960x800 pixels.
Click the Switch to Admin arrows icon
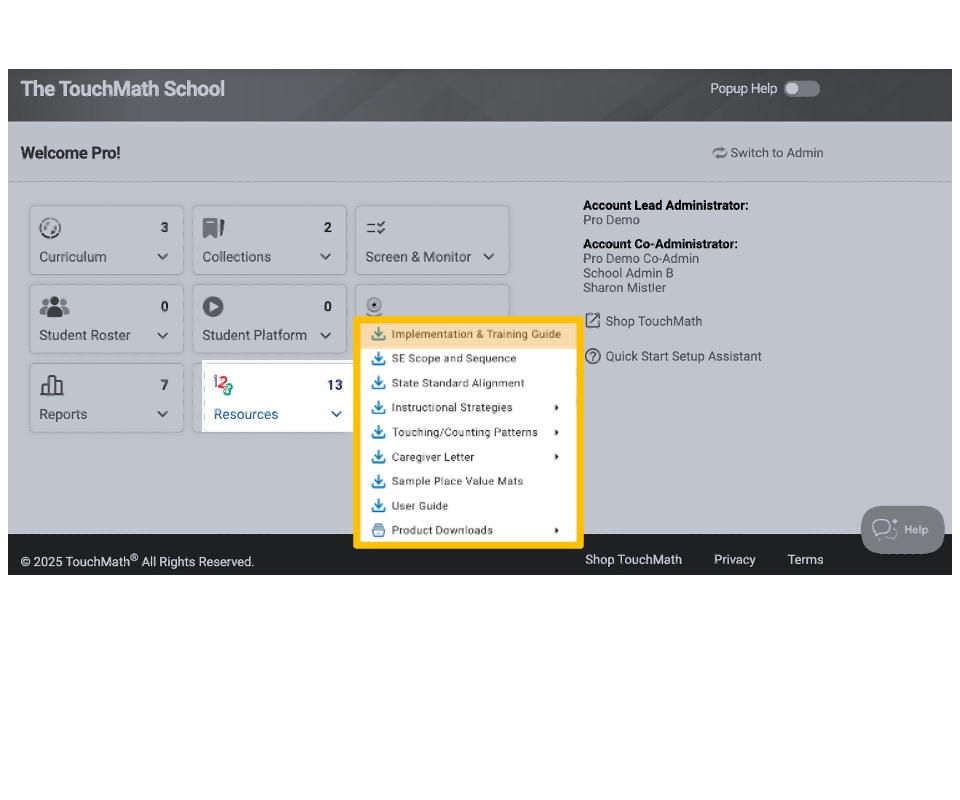point(719,153)
